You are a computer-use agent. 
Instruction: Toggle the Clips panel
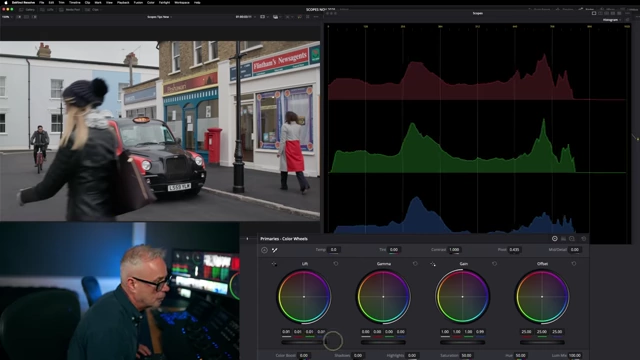[93, 9]
